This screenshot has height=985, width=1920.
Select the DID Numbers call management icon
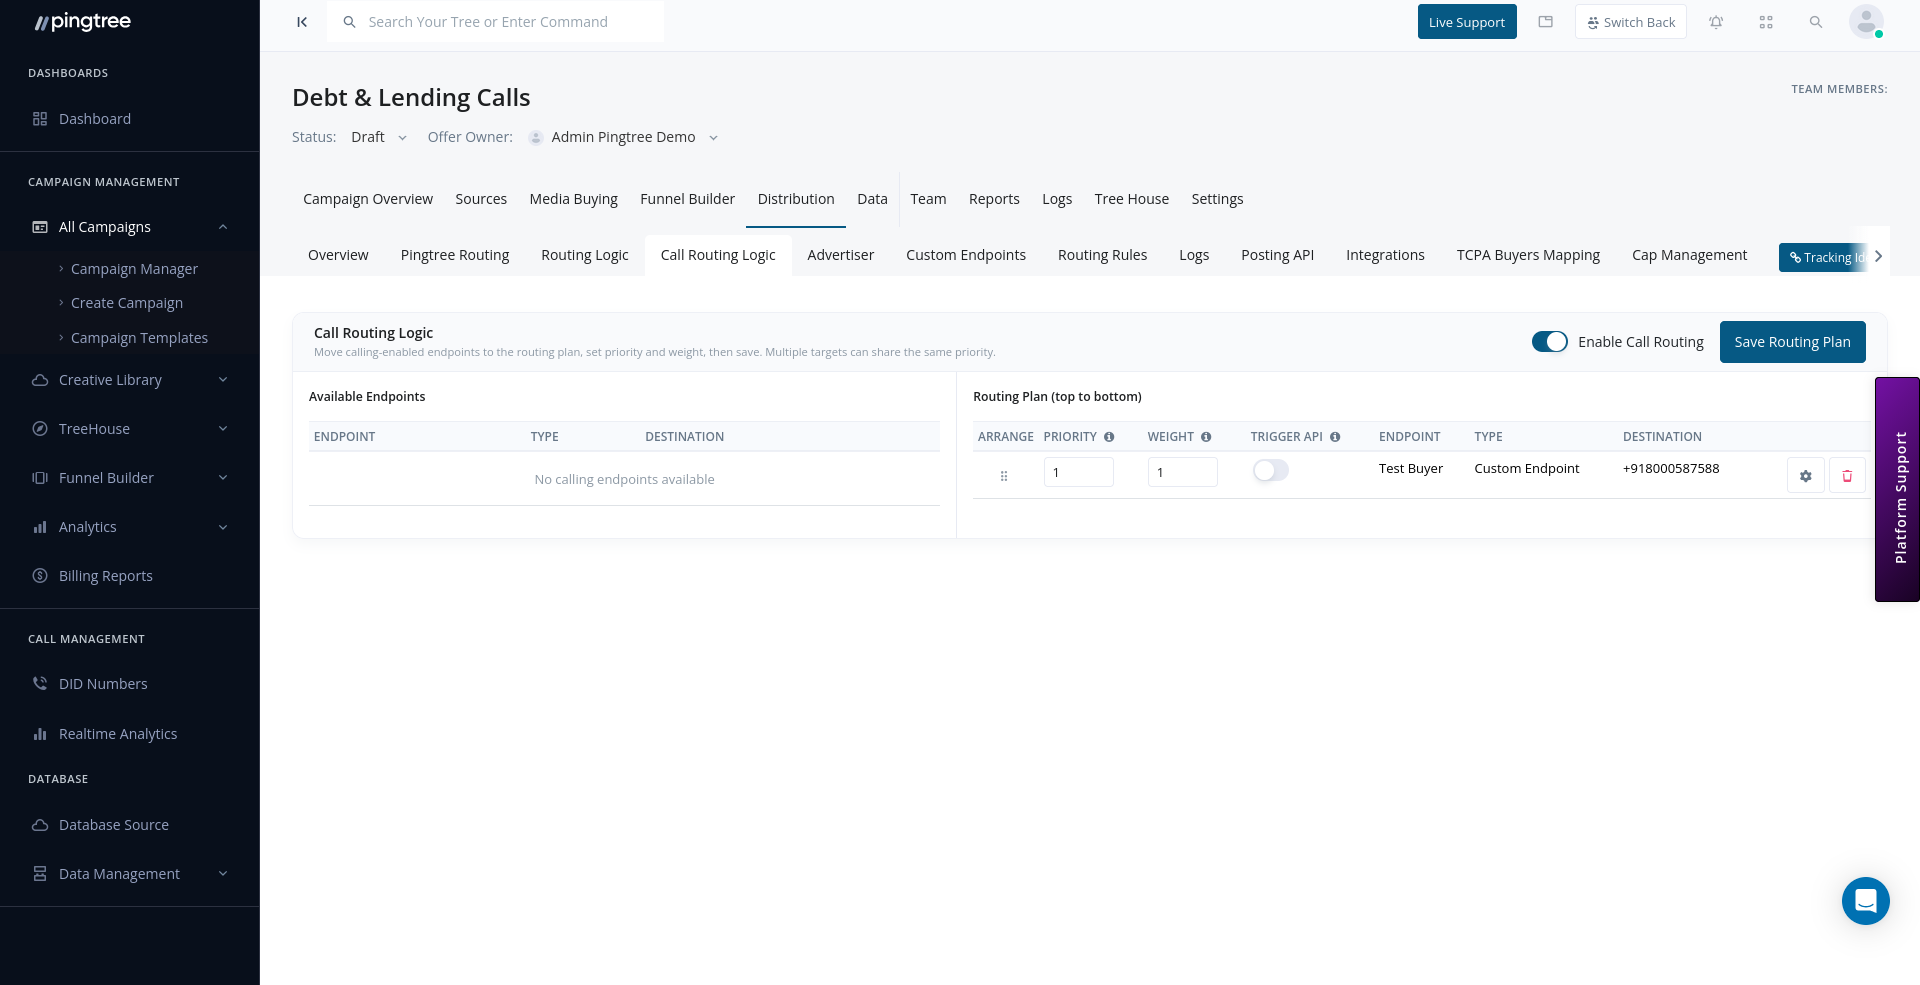tap(39, 683)
